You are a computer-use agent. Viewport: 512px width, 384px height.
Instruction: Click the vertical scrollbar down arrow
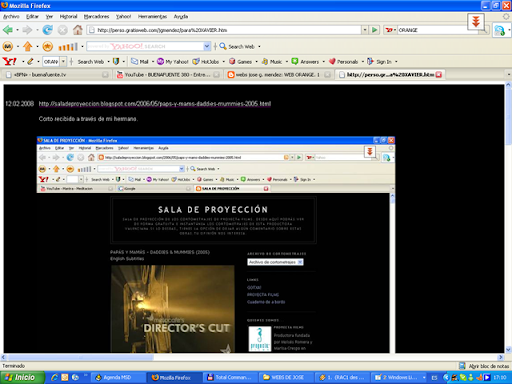508,349
